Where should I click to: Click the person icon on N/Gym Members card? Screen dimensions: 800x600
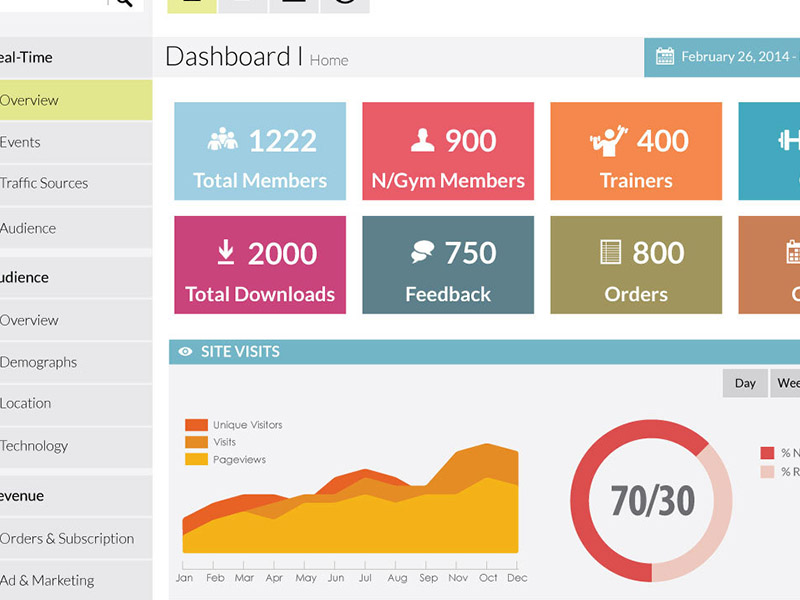tap(422, 140)
